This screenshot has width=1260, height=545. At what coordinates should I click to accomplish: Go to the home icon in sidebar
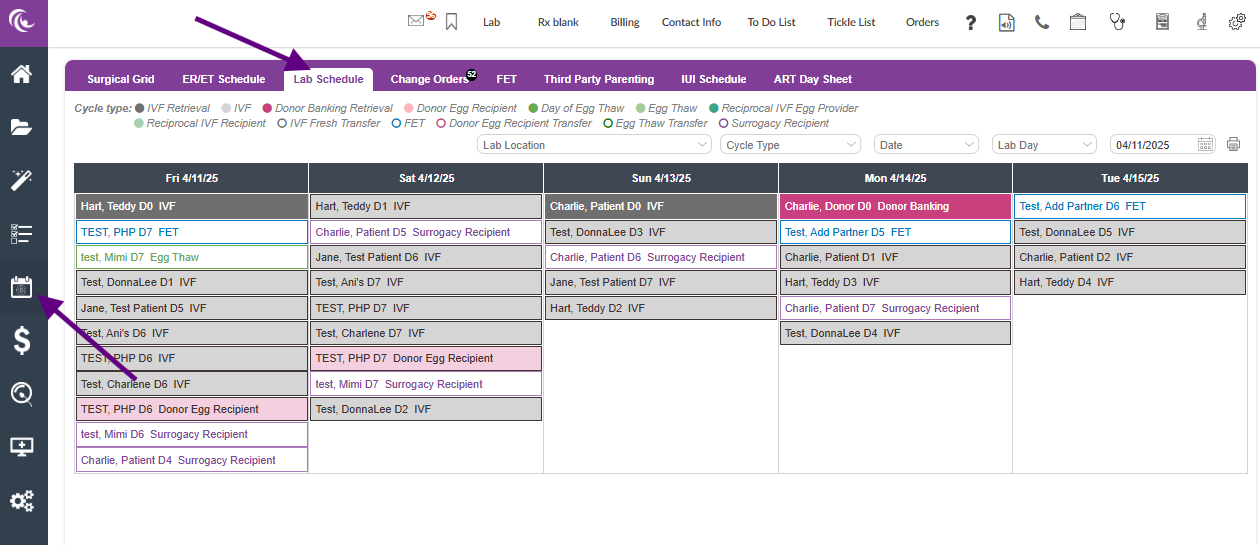pos(22,74)
